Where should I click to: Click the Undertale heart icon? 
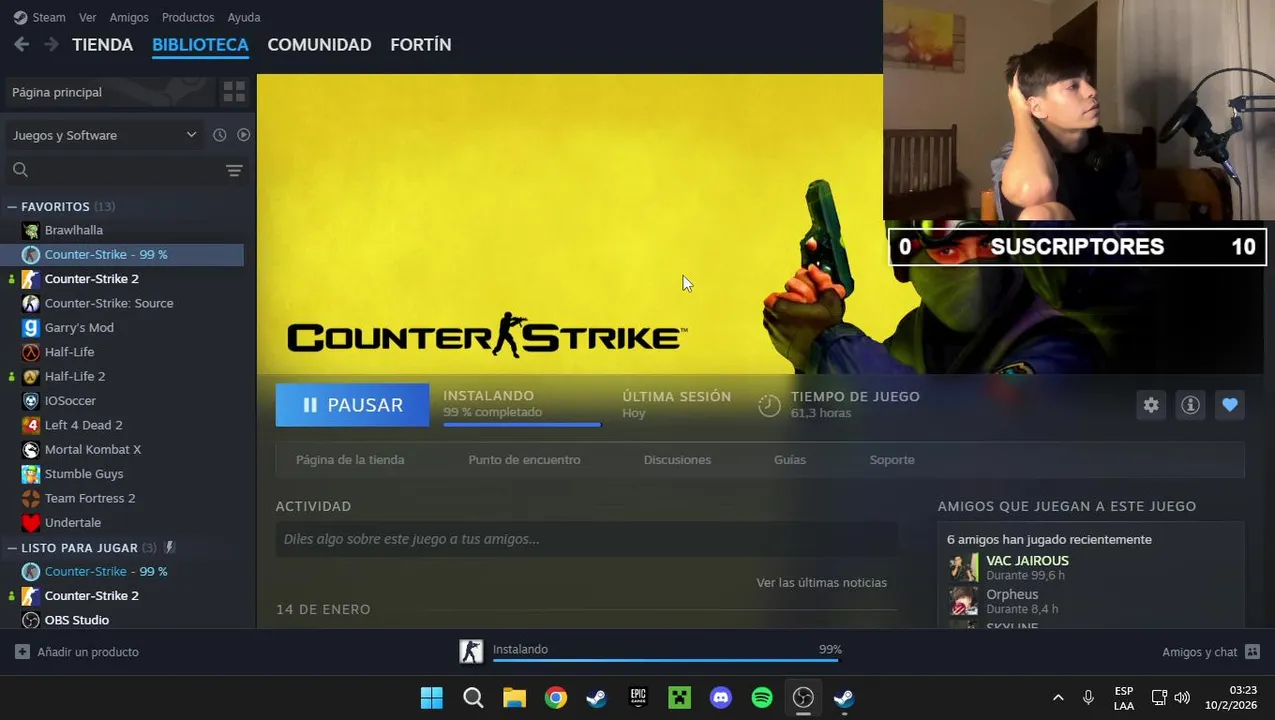pyautogui.click(x=31, y=522)
